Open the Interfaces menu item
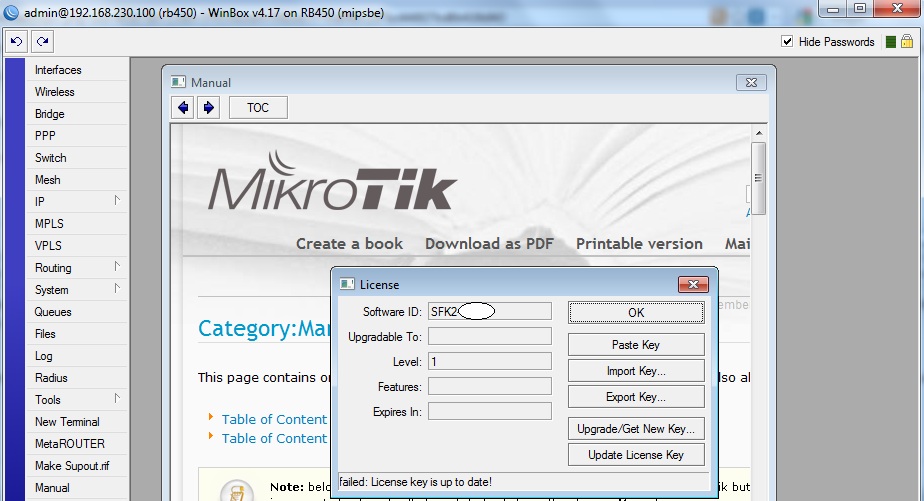 [x=77, y=70]
